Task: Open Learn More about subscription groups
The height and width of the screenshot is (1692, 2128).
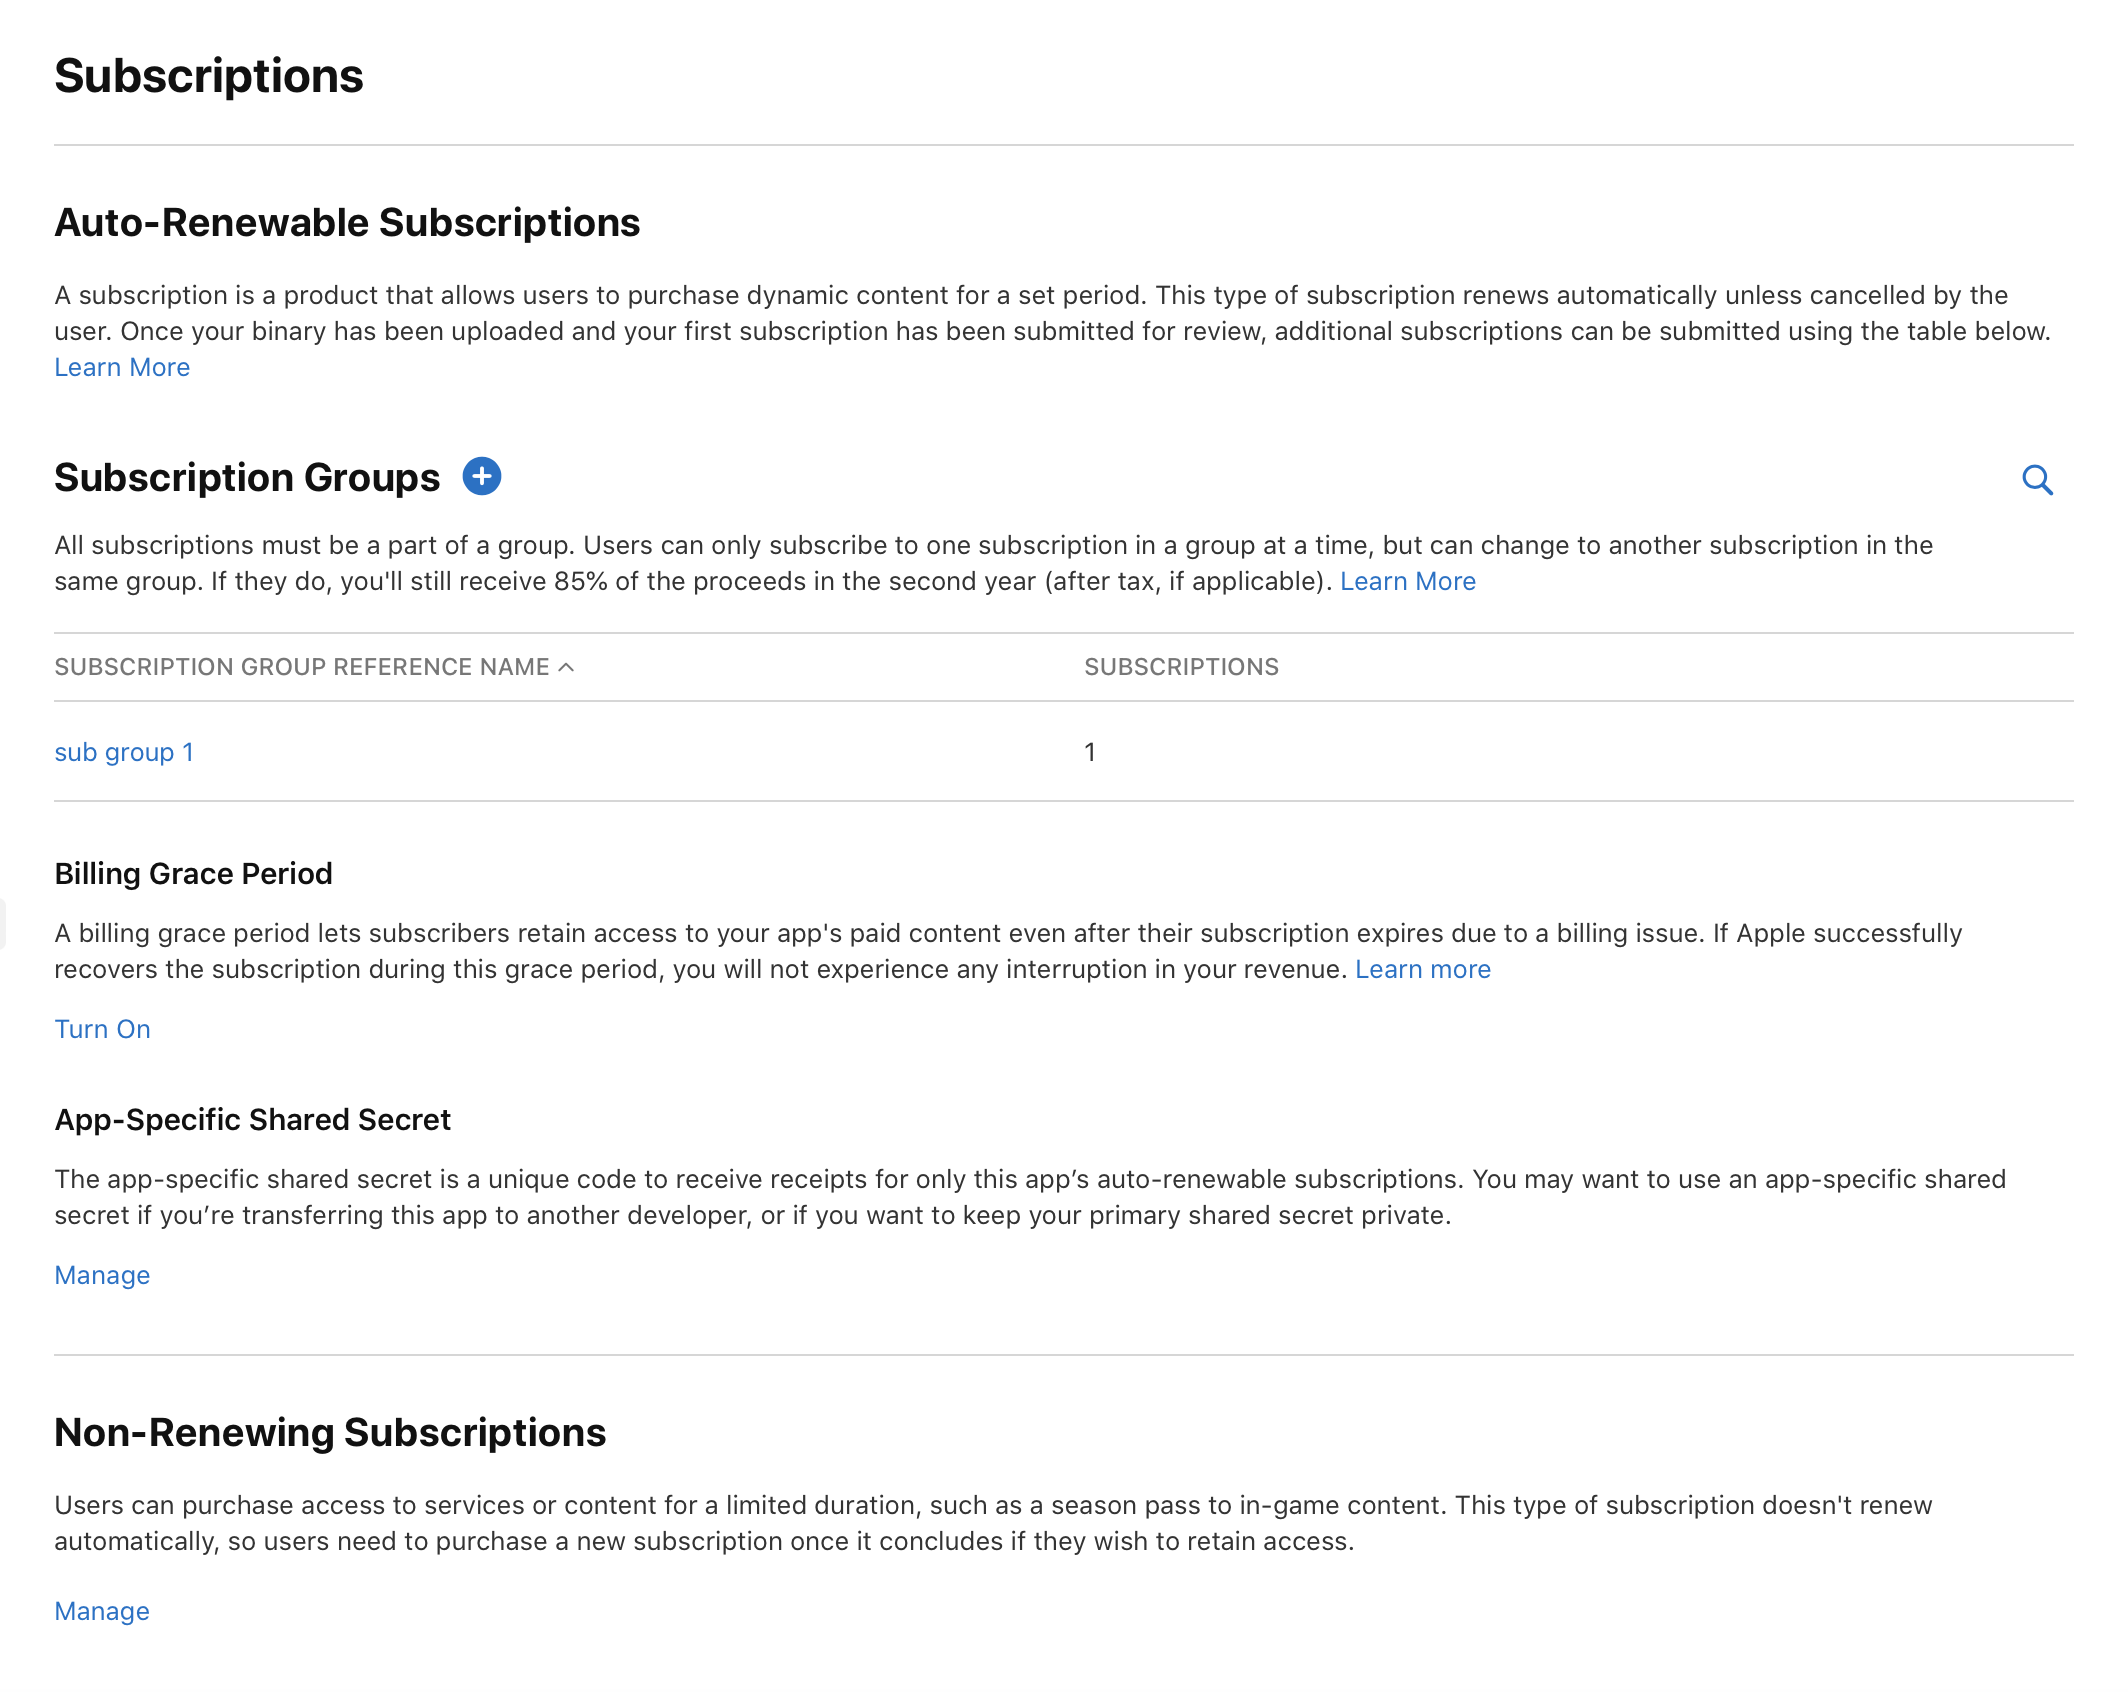Action: coord(1407,580)
